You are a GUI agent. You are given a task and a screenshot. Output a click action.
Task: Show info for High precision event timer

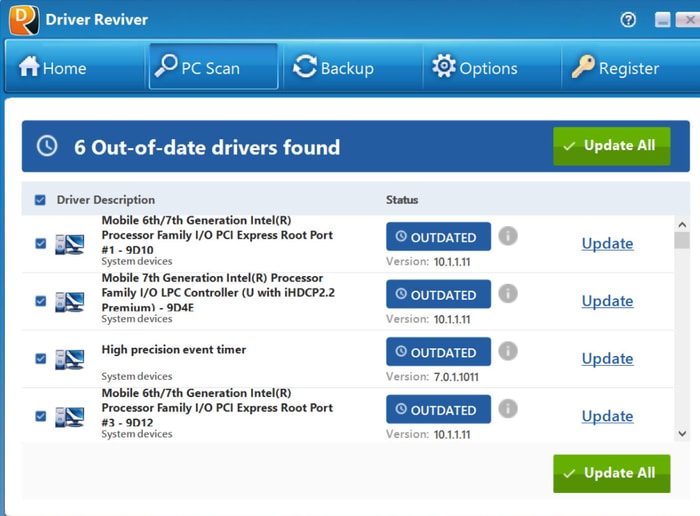[x=508, y=351]
